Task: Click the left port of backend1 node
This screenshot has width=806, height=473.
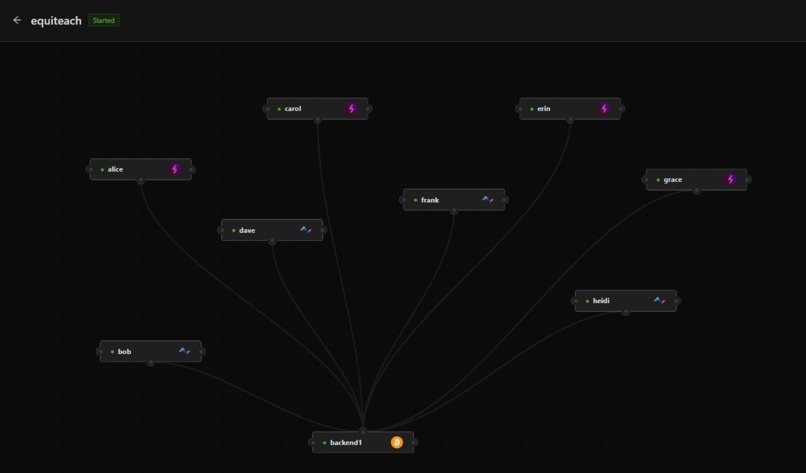Action: pyautogui.click(x=312, y=443)
